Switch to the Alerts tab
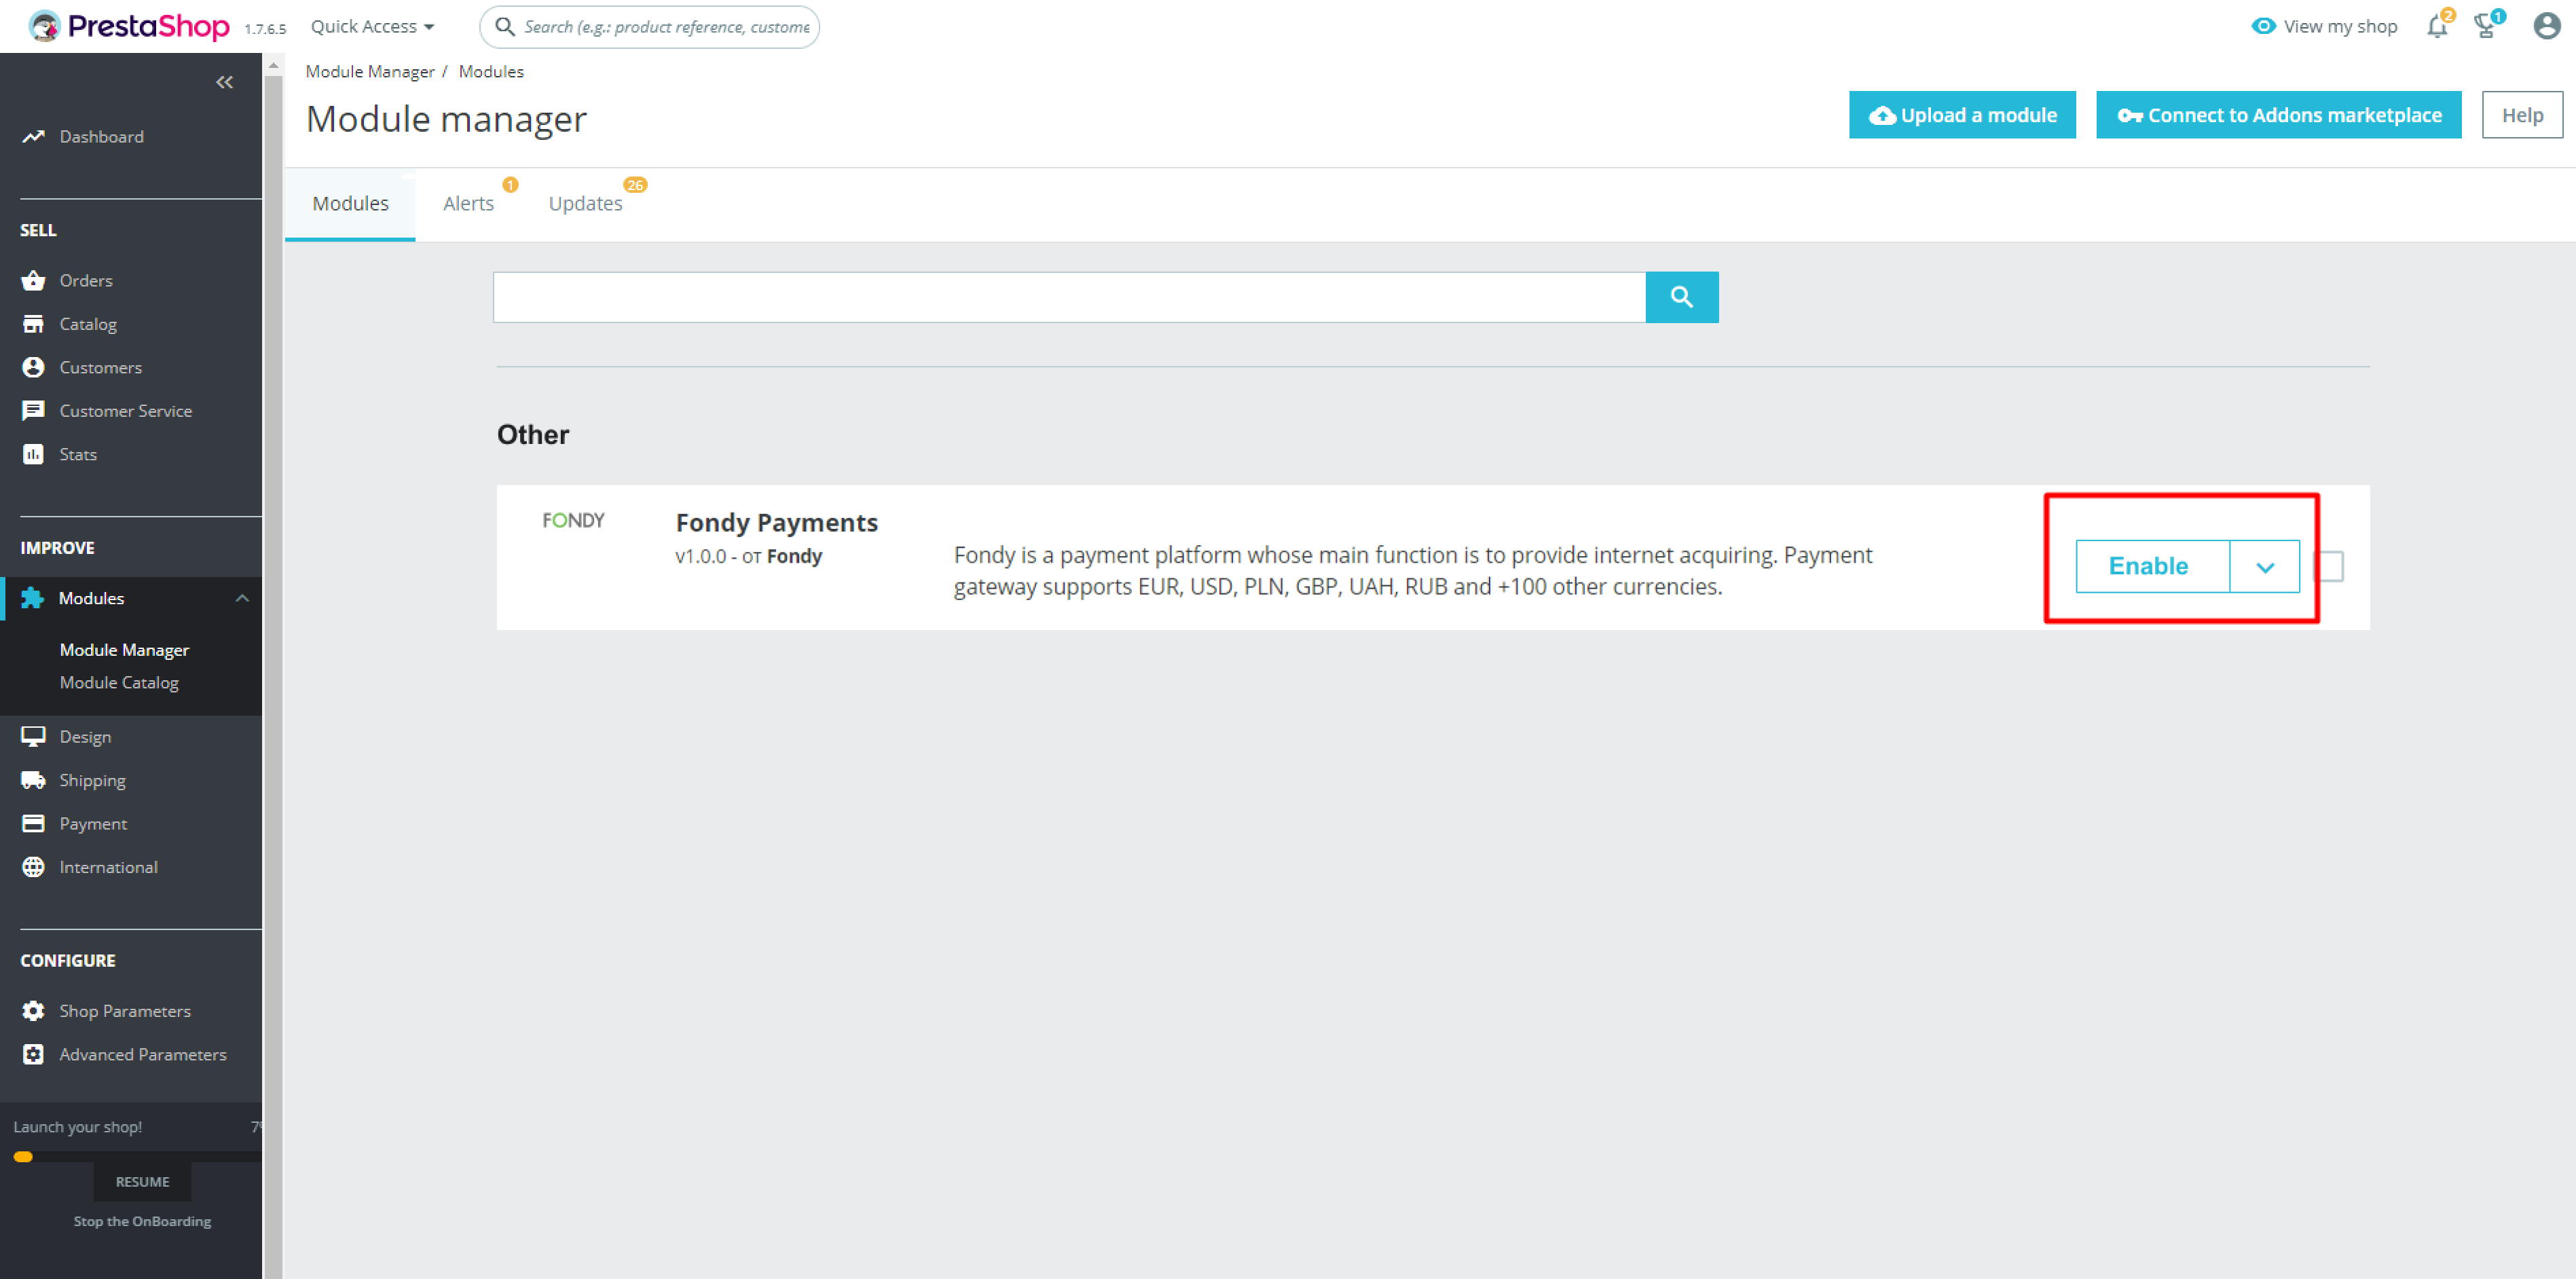 point(468,203)
